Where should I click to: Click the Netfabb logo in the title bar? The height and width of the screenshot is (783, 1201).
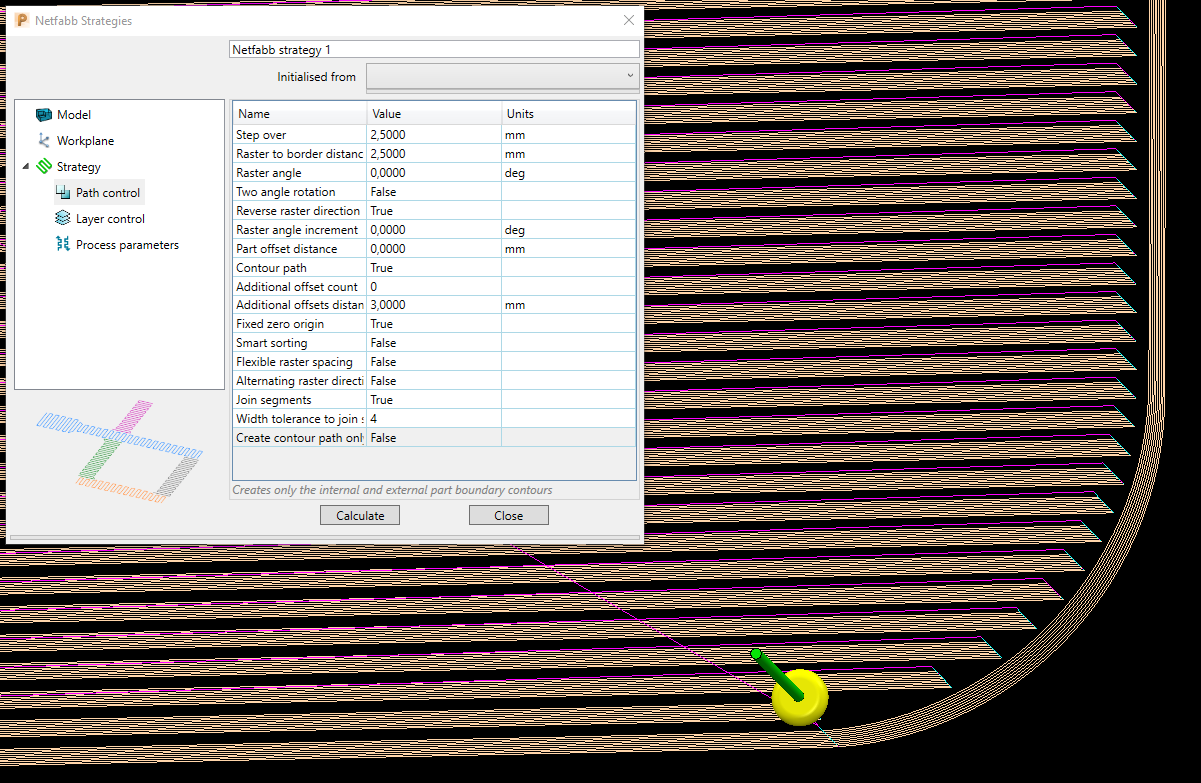pos(20,19)
